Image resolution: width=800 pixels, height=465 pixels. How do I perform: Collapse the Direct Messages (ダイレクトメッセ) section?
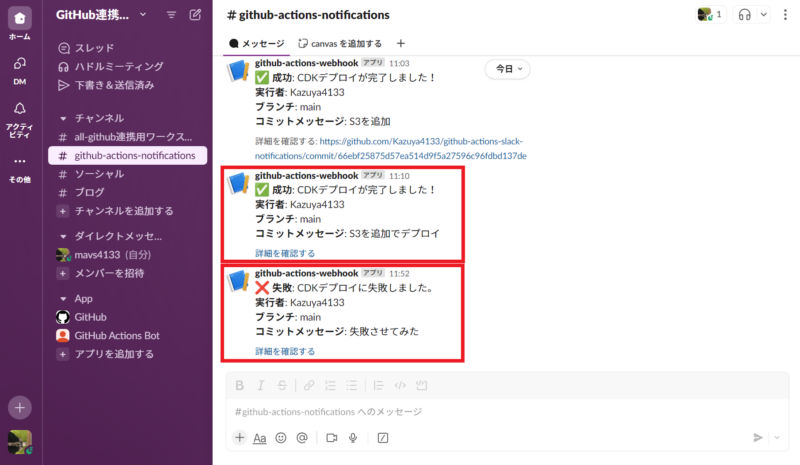point(63,236)
